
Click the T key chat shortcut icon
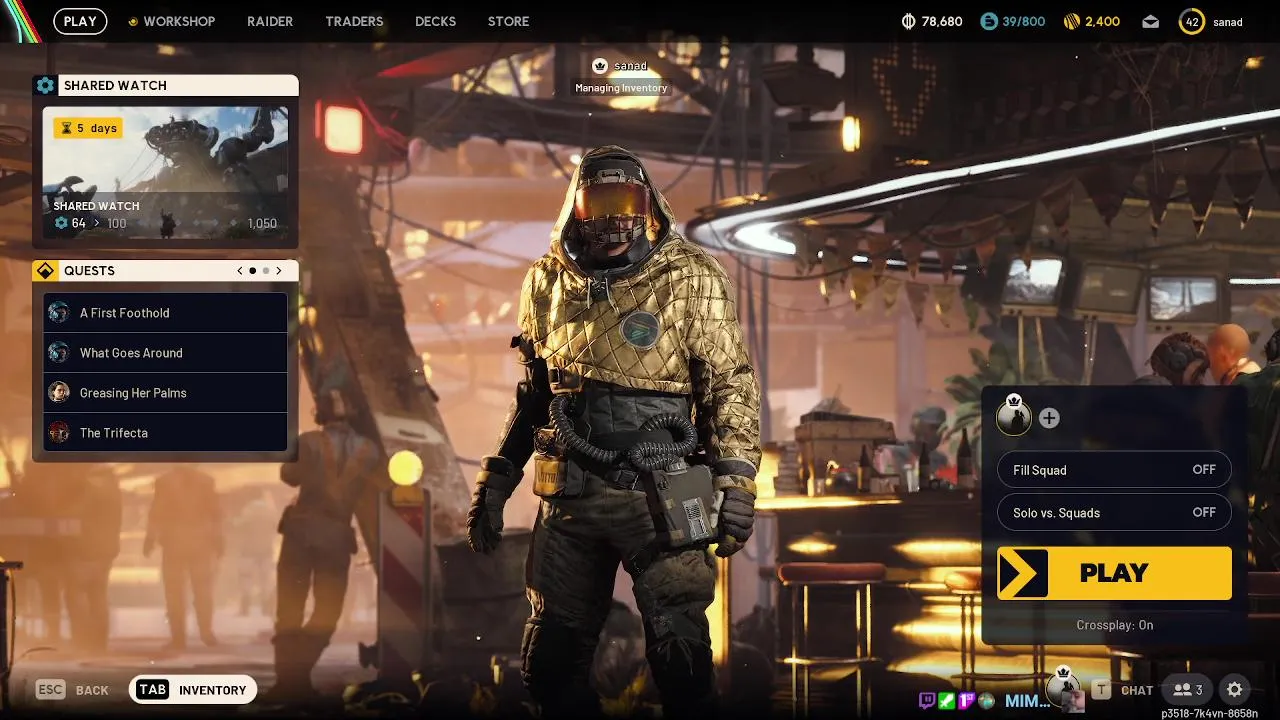point(1101,690)
